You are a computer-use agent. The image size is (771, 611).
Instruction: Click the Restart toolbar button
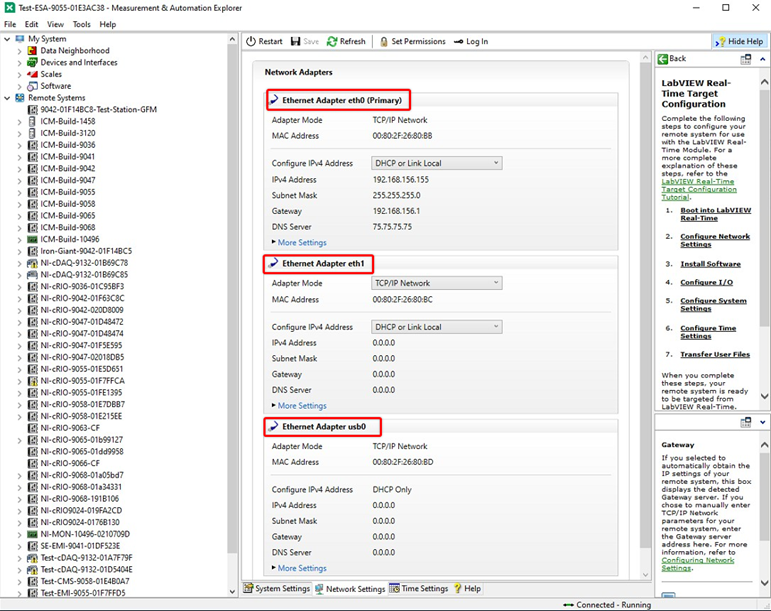(264, 41)
